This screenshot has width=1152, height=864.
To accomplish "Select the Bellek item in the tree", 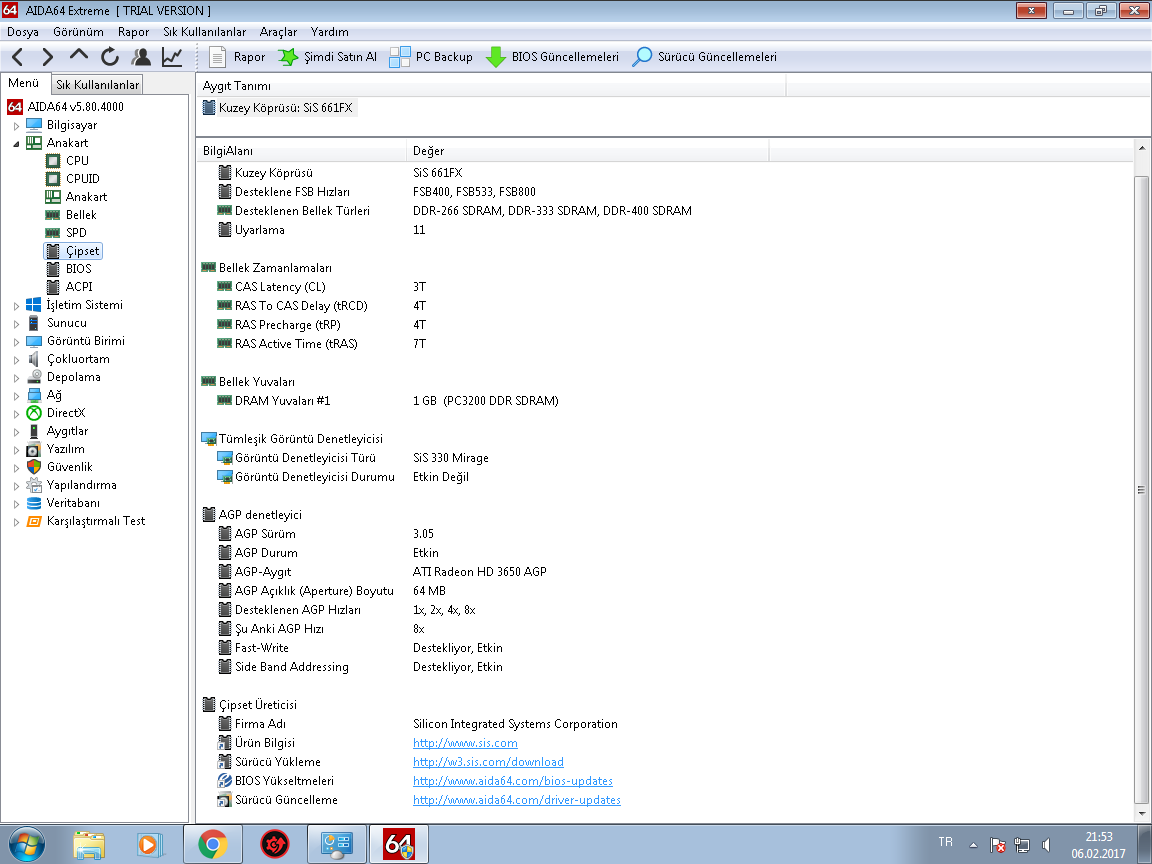I will coord(81,215).
